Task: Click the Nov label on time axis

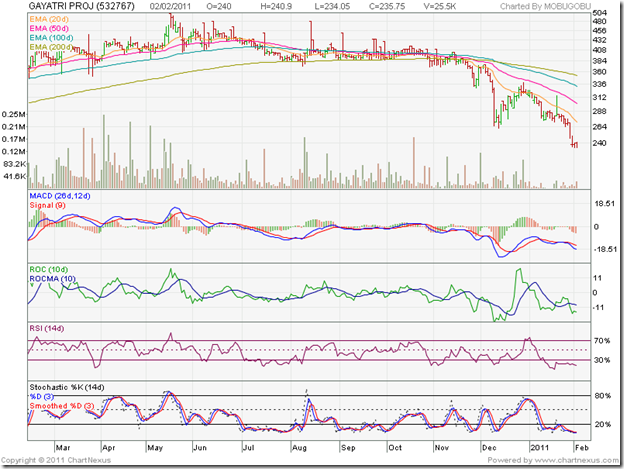Action: (x=442, y=448)
